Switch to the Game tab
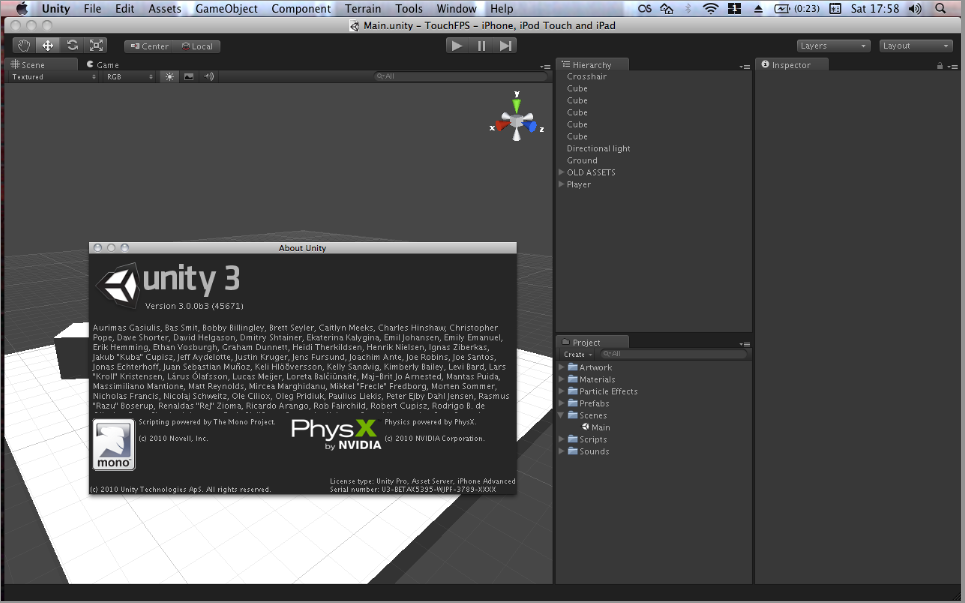The image size is (965, 603). click(x=102, y=64)
